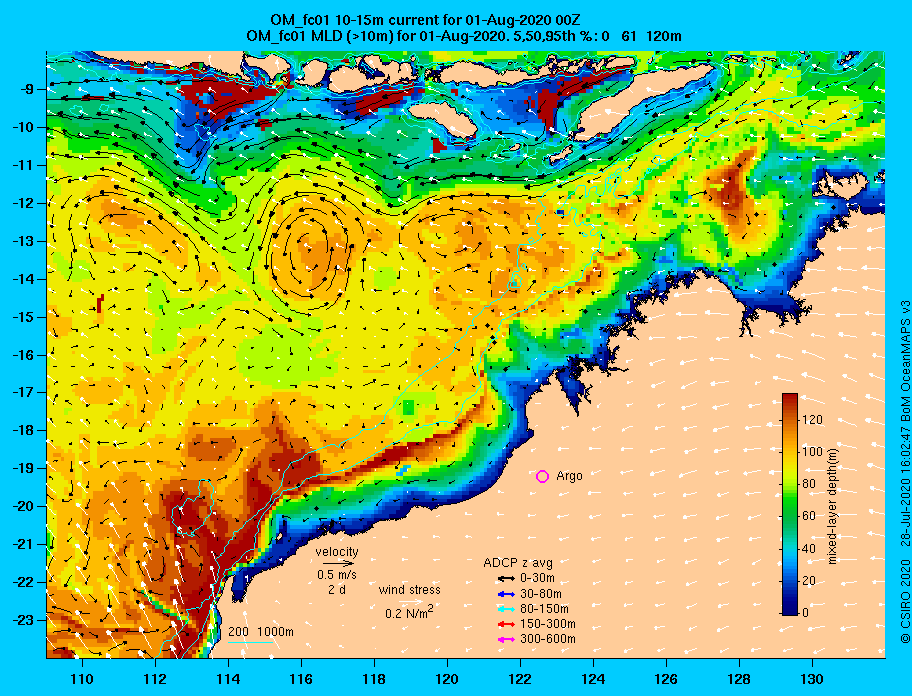The height and width of the screenshot is (696, 912).
Task: Click the longitude label '110'
Action: coord(82,679)
